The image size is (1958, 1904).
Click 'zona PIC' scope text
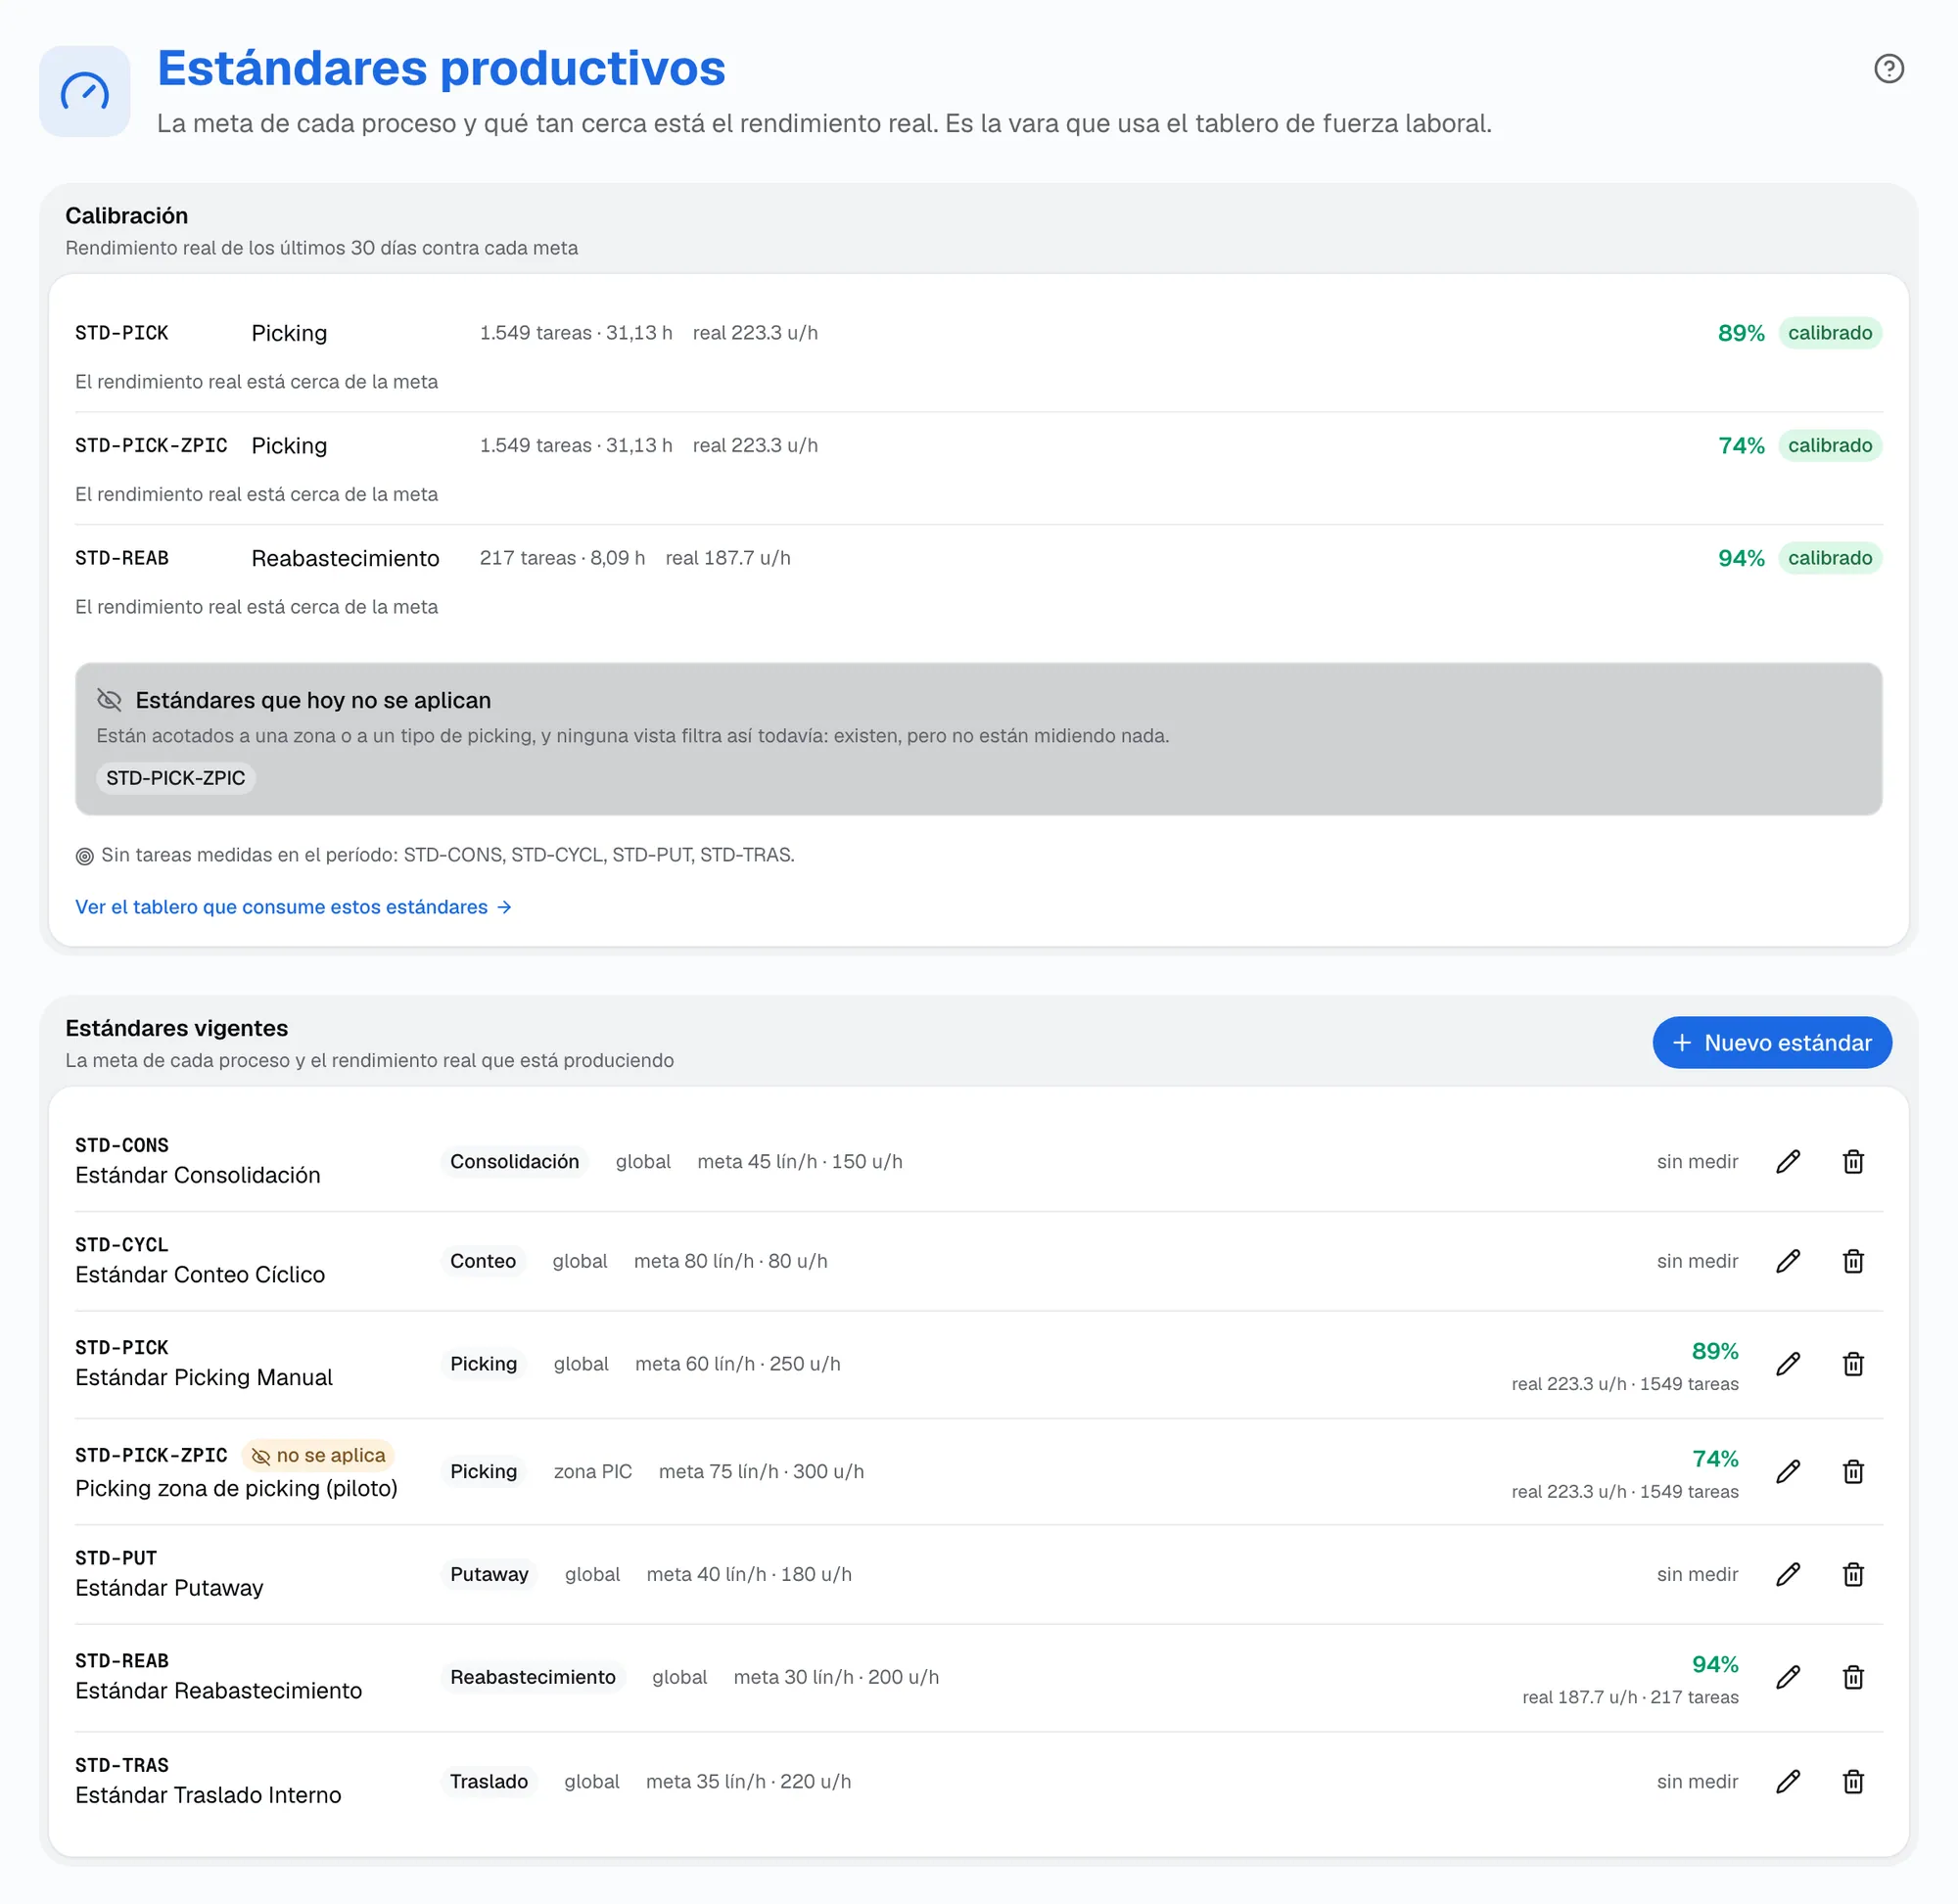point(593,1471)
